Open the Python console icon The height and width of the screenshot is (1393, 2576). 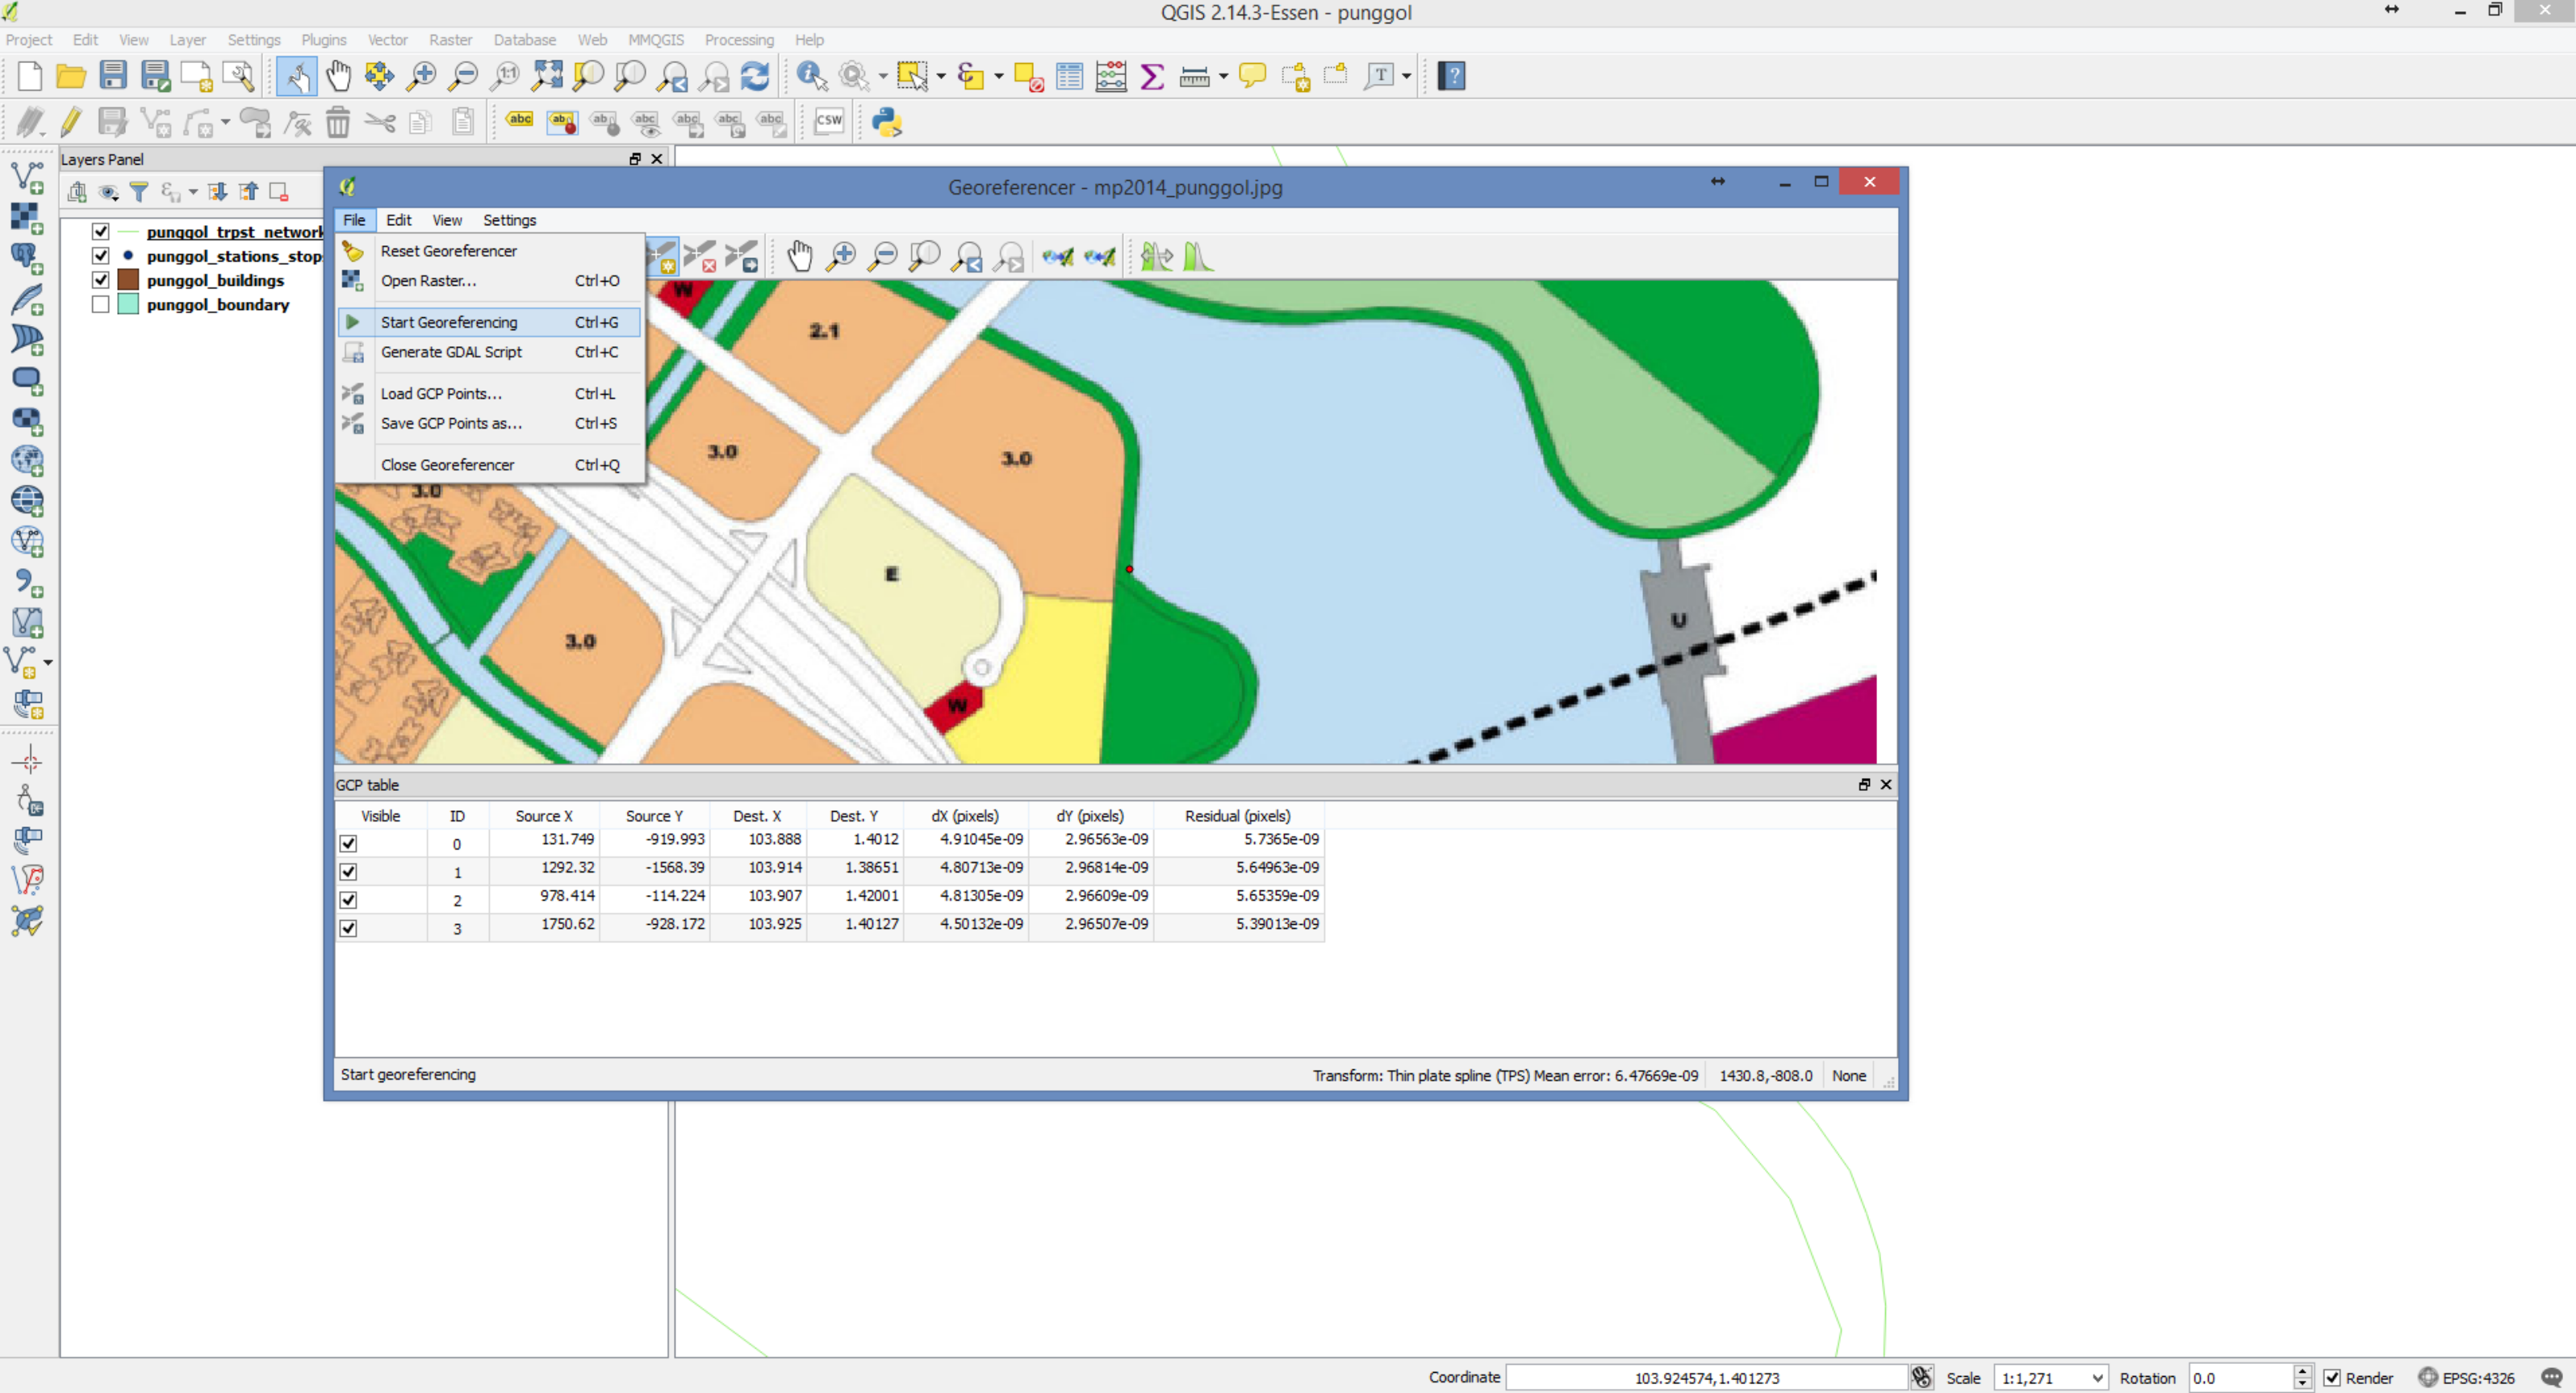tap(886, 122)
